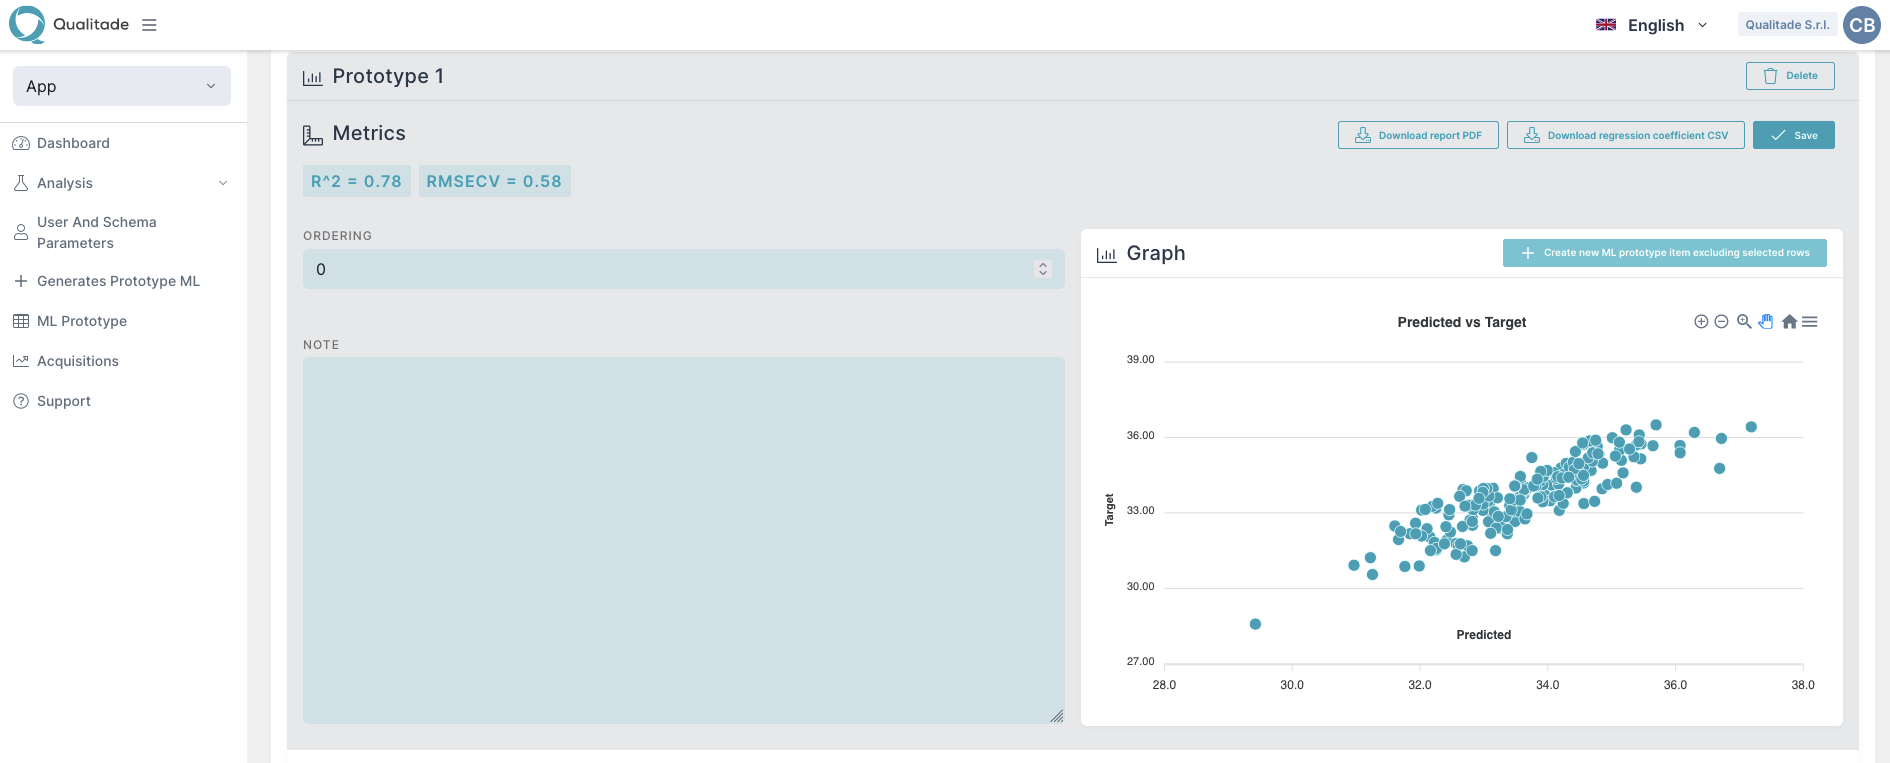Viewport: 1890px width, 763px height.
Task: Delete Prototype 1 with Delete button
Action: click(x=1790, y=76)
